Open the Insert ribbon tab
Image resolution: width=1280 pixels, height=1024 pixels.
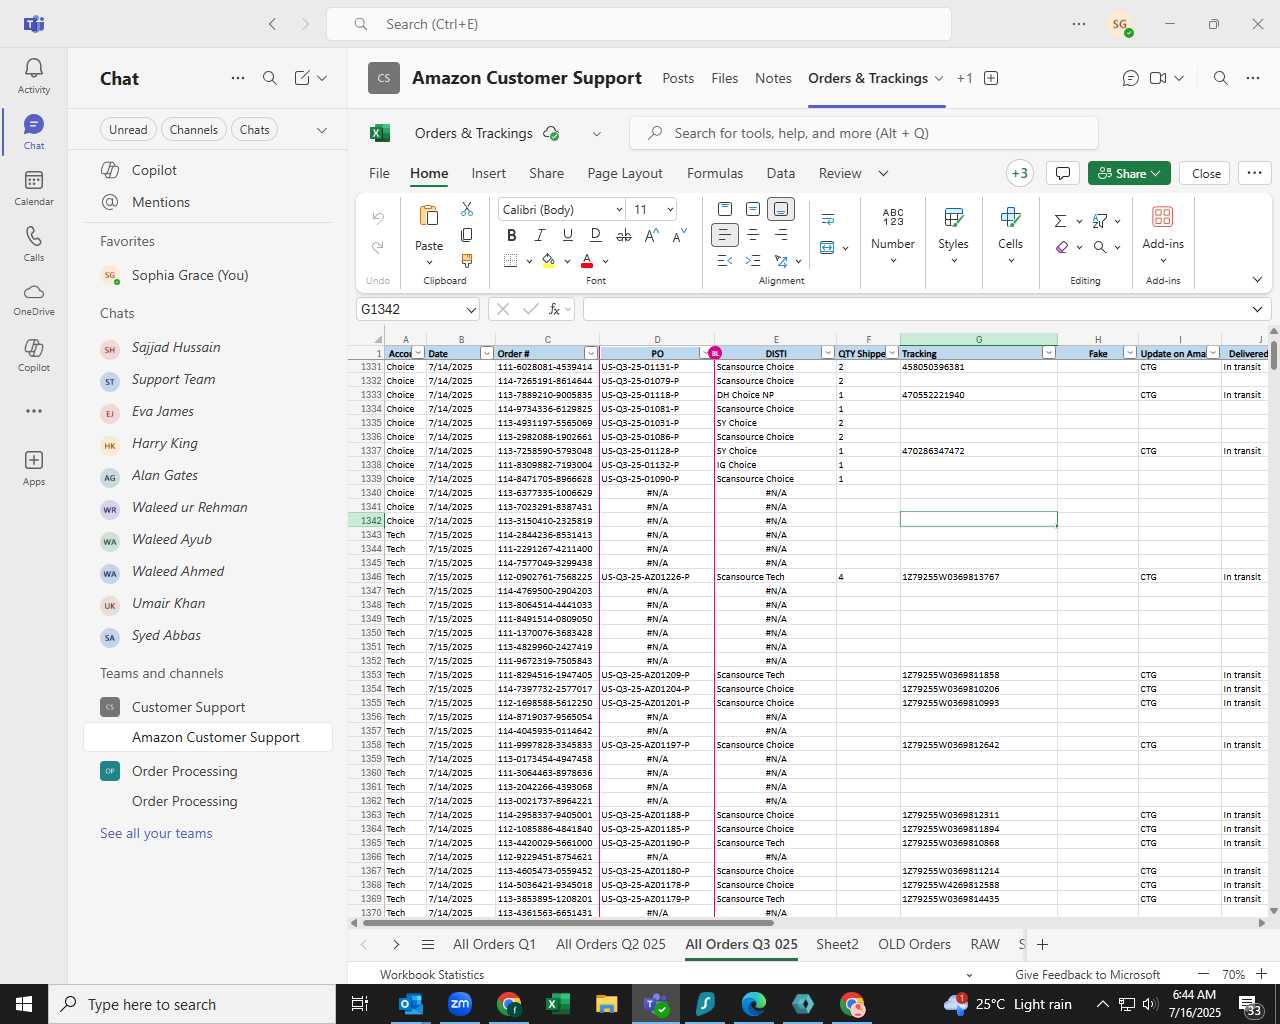click(489, 173)
